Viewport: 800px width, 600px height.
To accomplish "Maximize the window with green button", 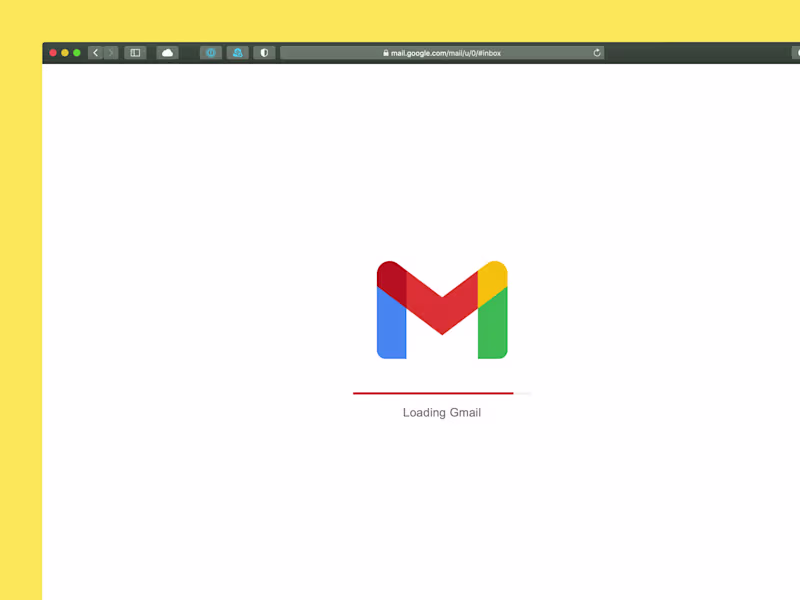I will (77, 53).
